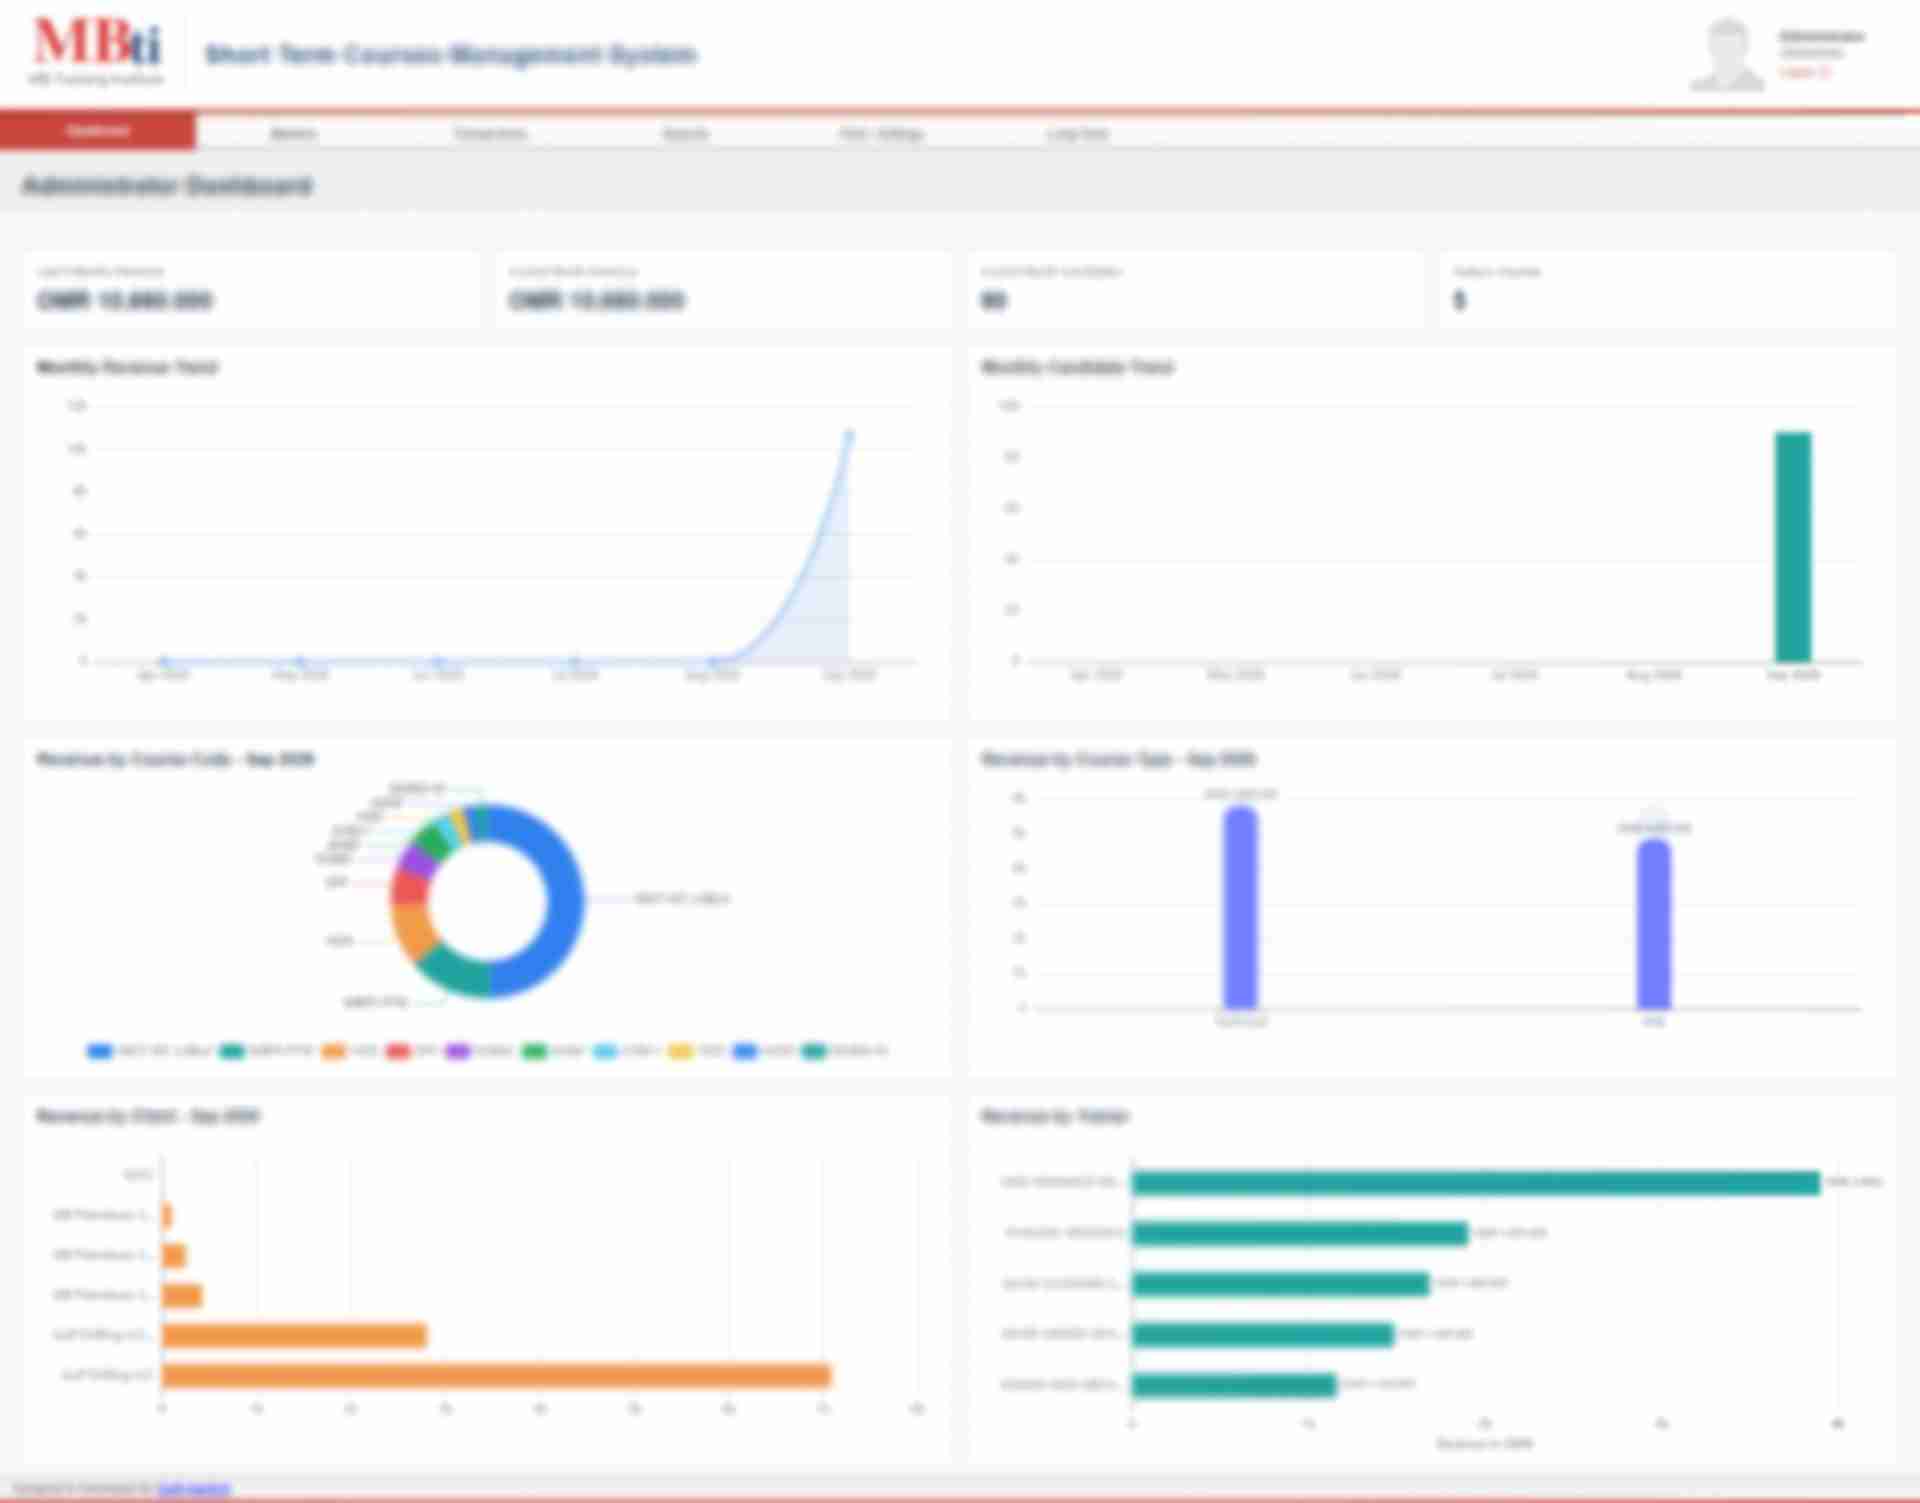Click the first OMR revenue stat card
This screenshot has width=1920, height=1503.
[252, 290]
